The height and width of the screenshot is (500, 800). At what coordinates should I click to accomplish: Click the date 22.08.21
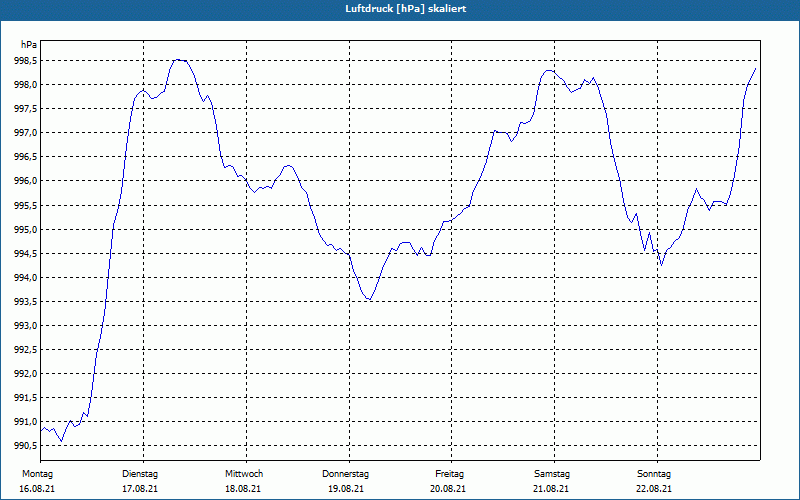654,489
